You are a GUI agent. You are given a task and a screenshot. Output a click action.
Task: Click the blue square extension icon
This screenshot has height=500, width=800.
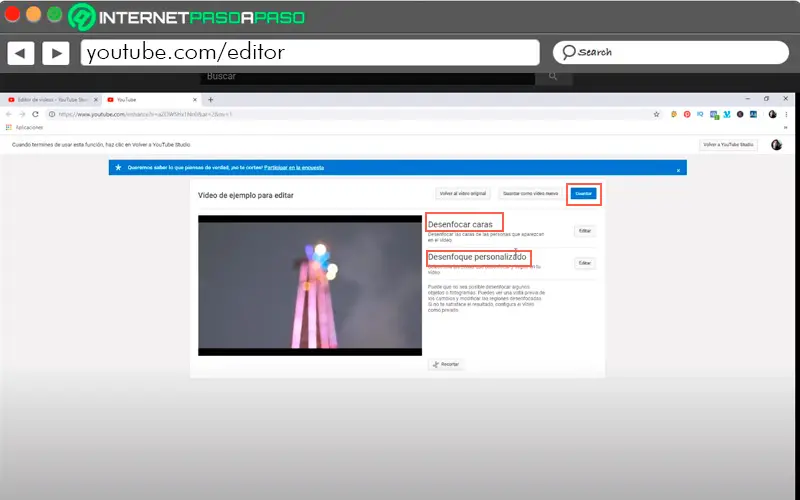click(754, 114)
